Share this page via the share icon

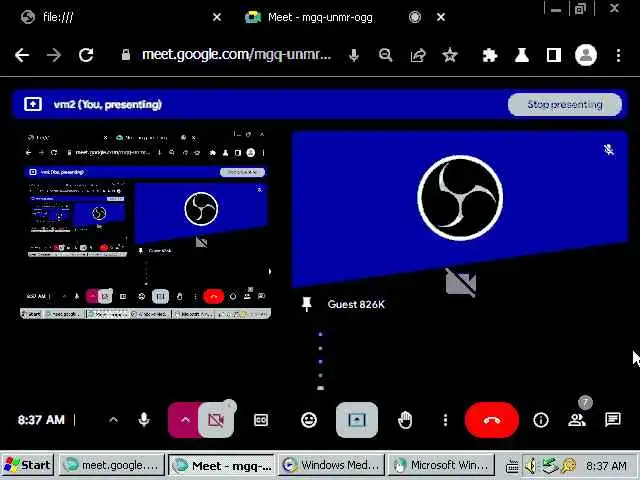coord(418,55)
